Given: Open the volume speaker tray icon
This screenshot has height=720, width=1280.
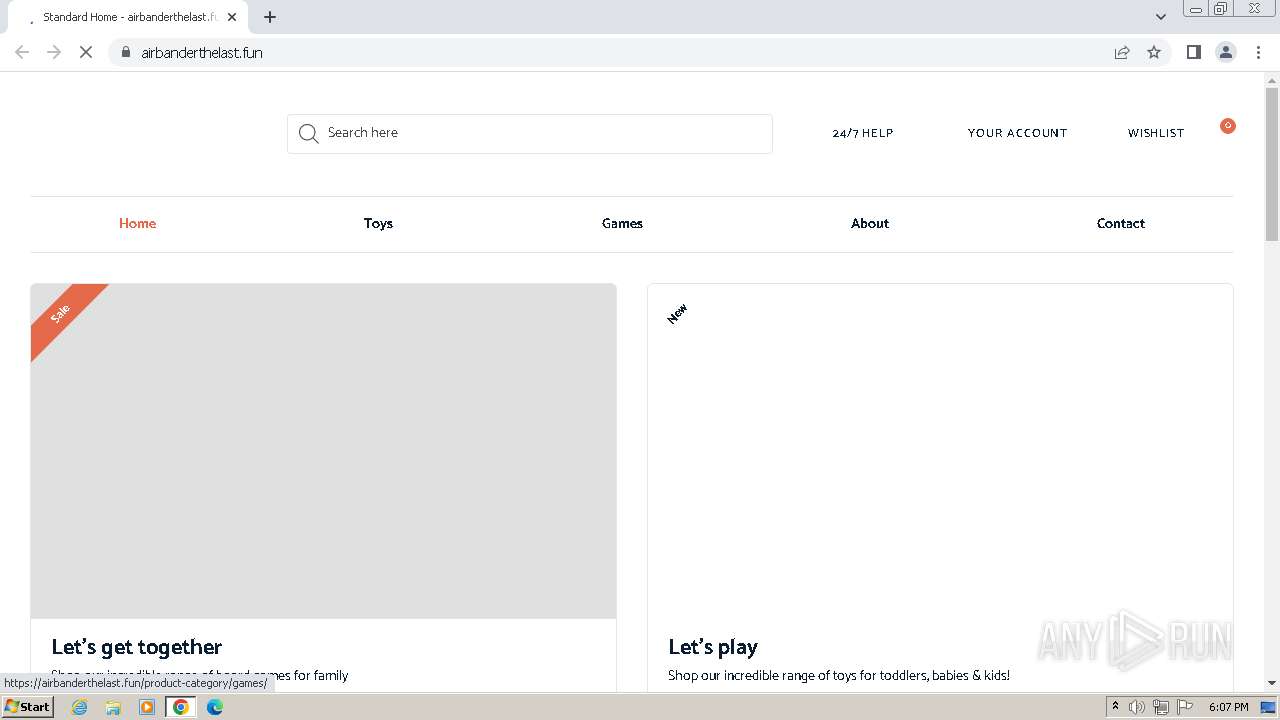Looking at the screenshot, I should click(1137, 707).
